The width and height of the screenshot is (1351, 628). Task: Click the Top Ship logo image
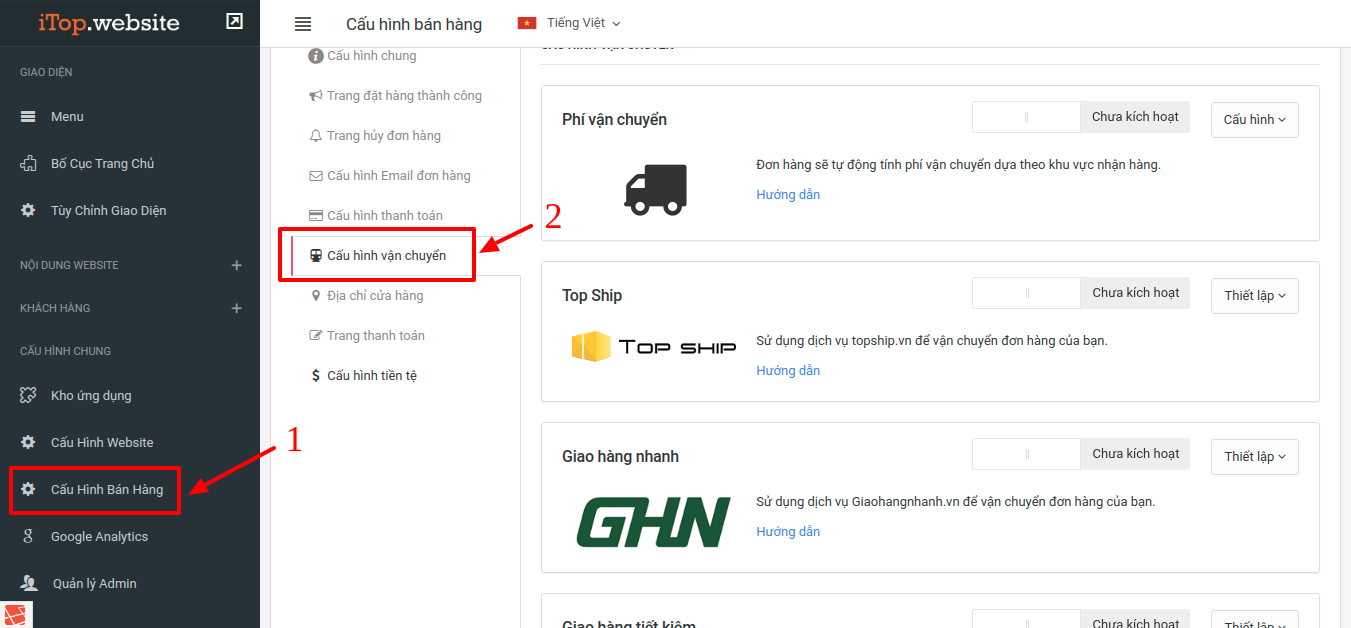pos(654,347)
